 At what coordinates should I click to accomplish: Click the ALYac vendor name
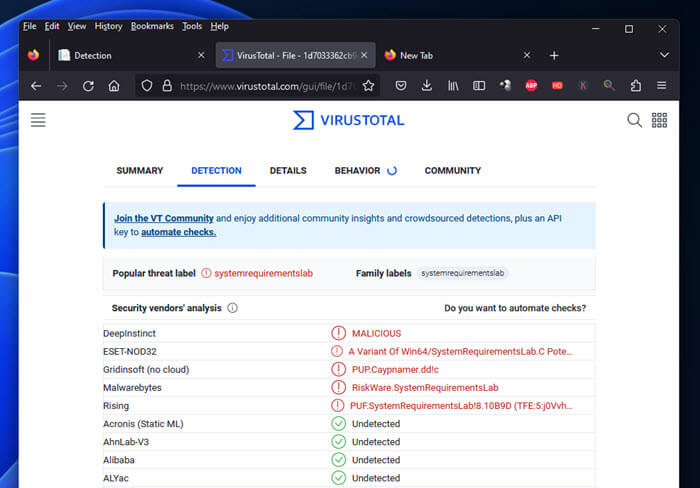(116, 478)
